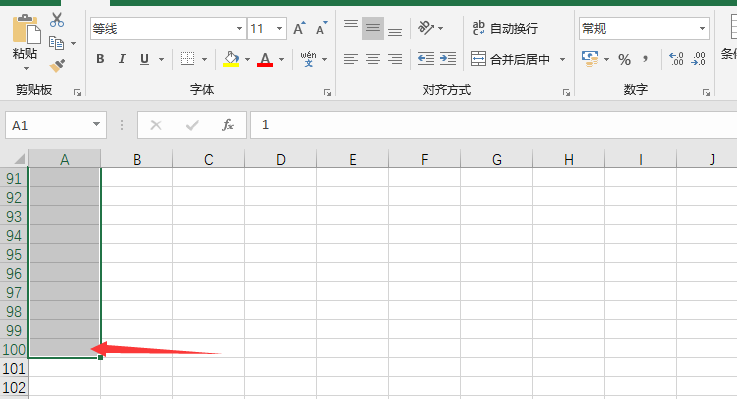Open phonetic guide dropdown arrow

coord(324,59)
